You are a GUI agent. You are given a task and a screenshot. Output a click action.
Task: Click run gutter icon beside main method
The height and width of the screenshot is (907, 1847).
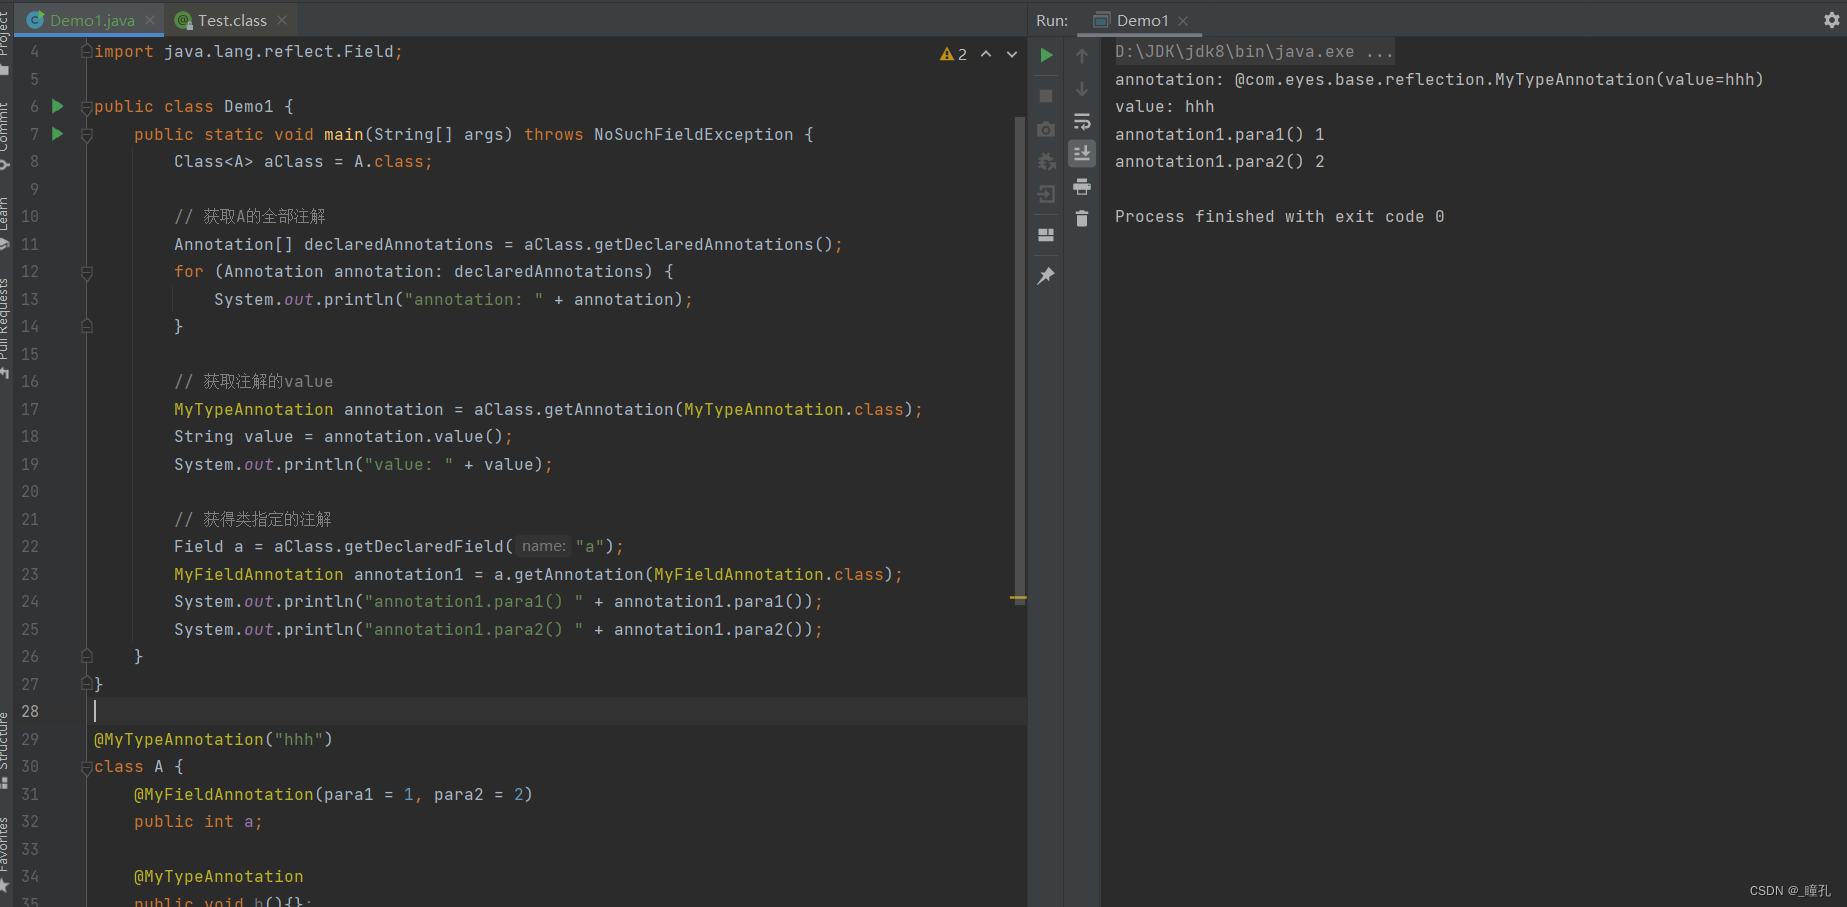pyautogui.click(x=57, y=134)
